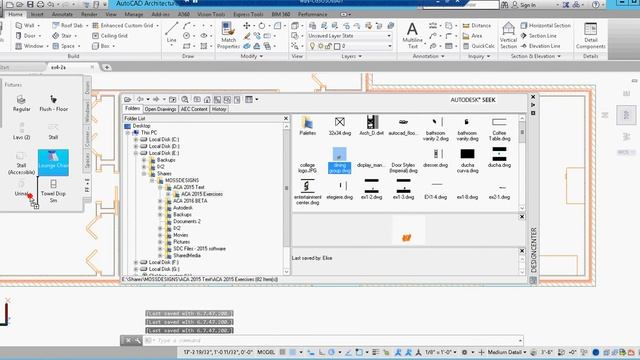This screenshot has width=640, height=360.
Task: Click the folder tree vertical scrollbar
Action: pos(286,200)
